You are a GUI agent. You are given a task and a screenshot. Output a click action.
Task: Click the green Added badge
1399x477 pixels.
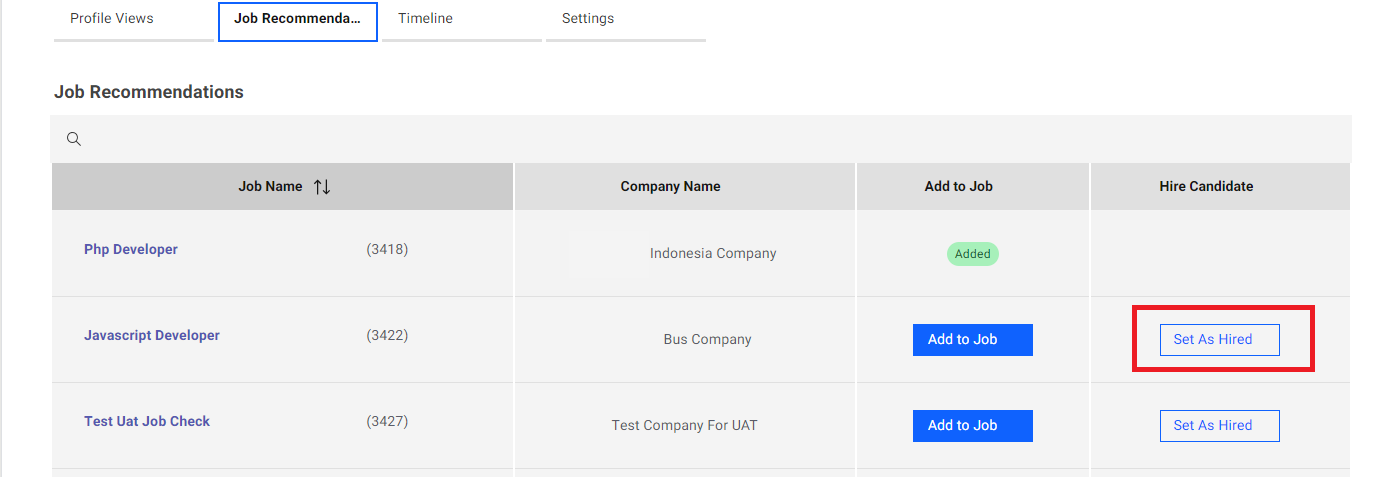pos(972,254)
